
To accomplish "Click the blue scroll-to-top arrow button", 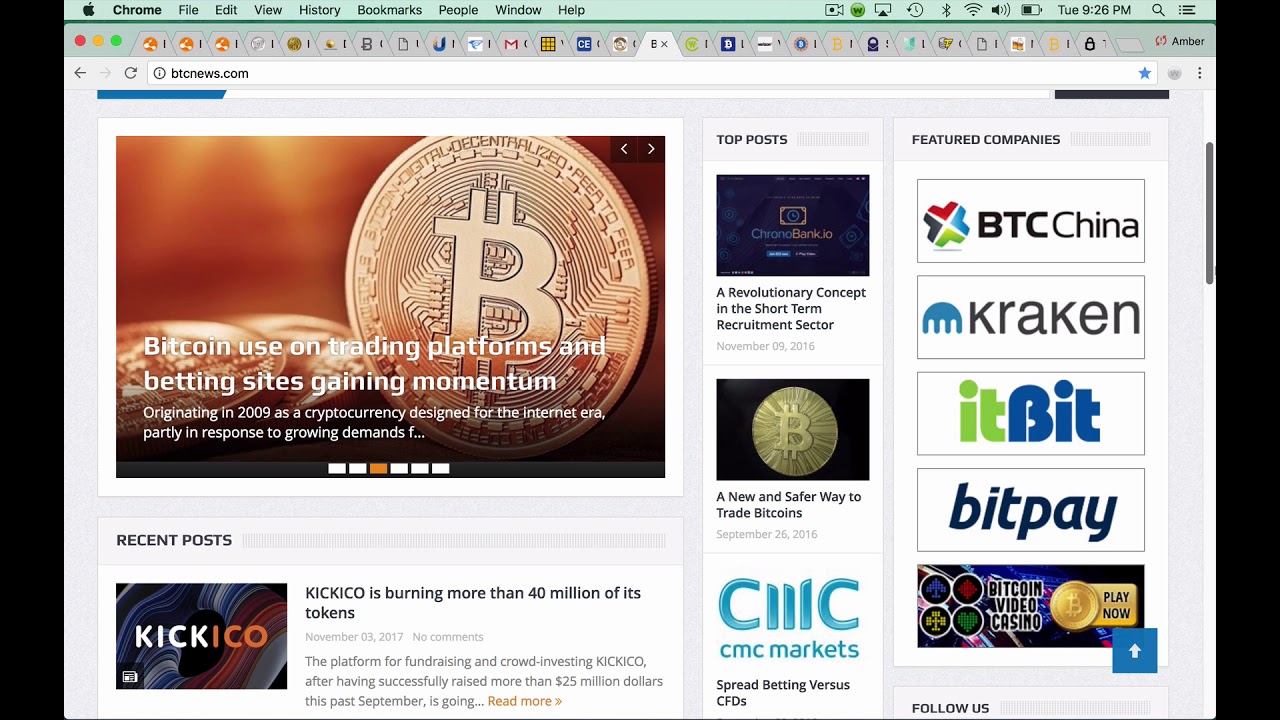I will [x=1135, y=651].
